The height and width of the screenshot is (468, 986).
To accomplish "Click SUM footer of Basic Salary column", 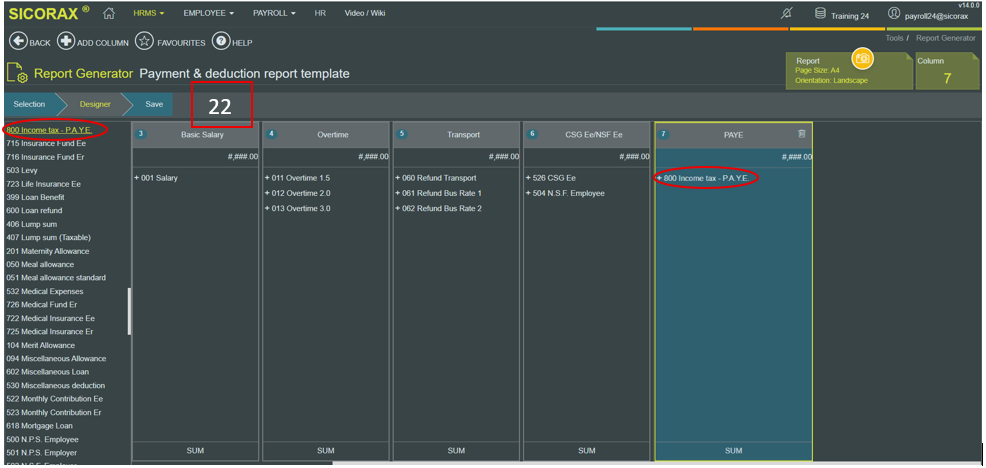I will 196,451.
